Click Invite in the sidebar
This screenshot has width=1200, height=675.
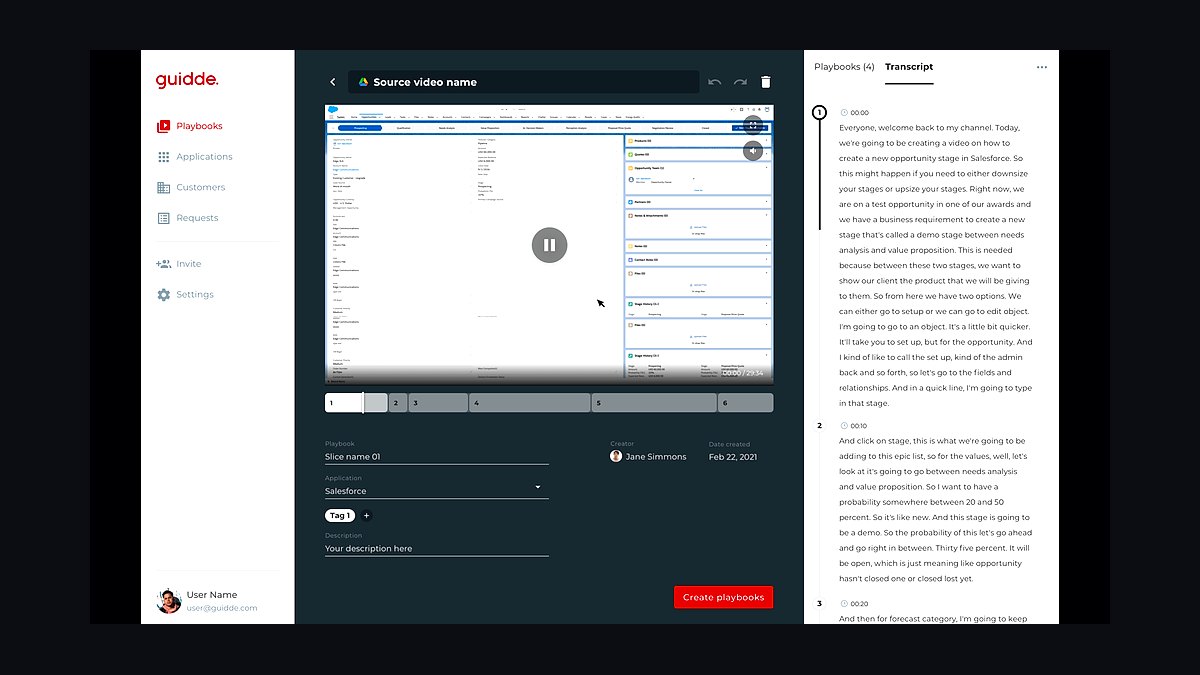[x=179, y=264]
